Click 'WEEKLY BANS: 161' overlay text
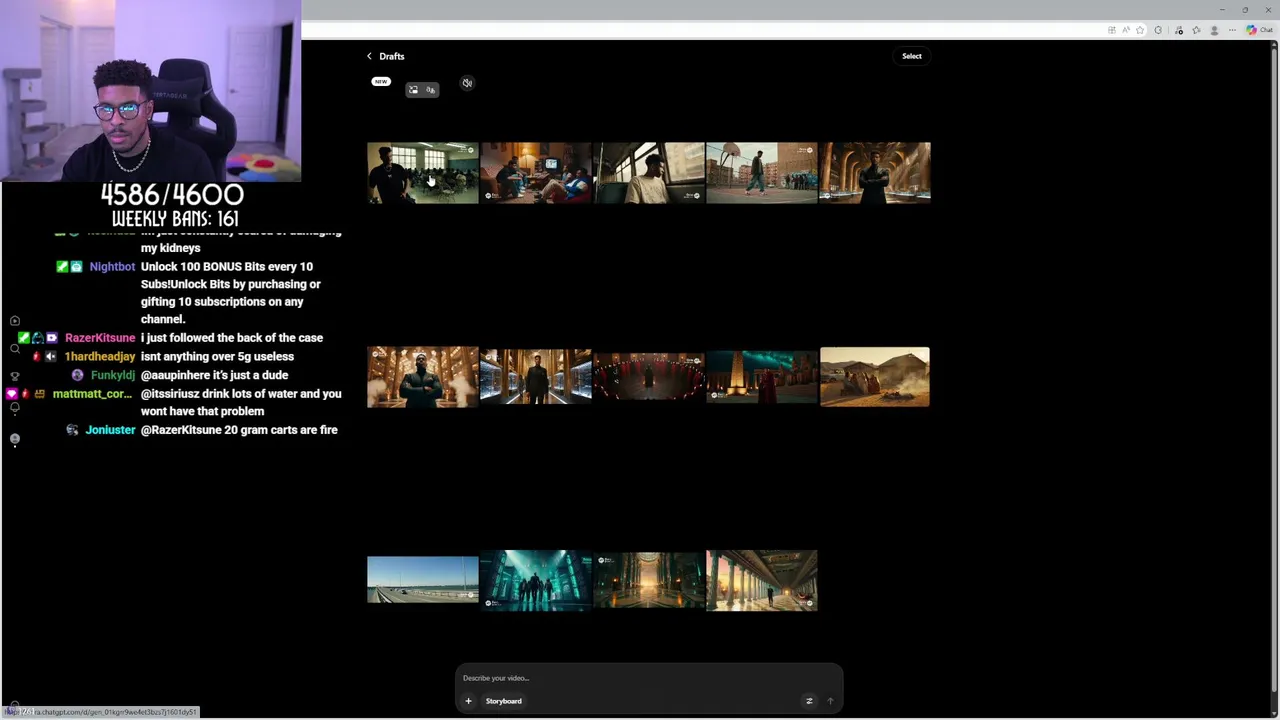1280x720 pixels. point(174,219)
